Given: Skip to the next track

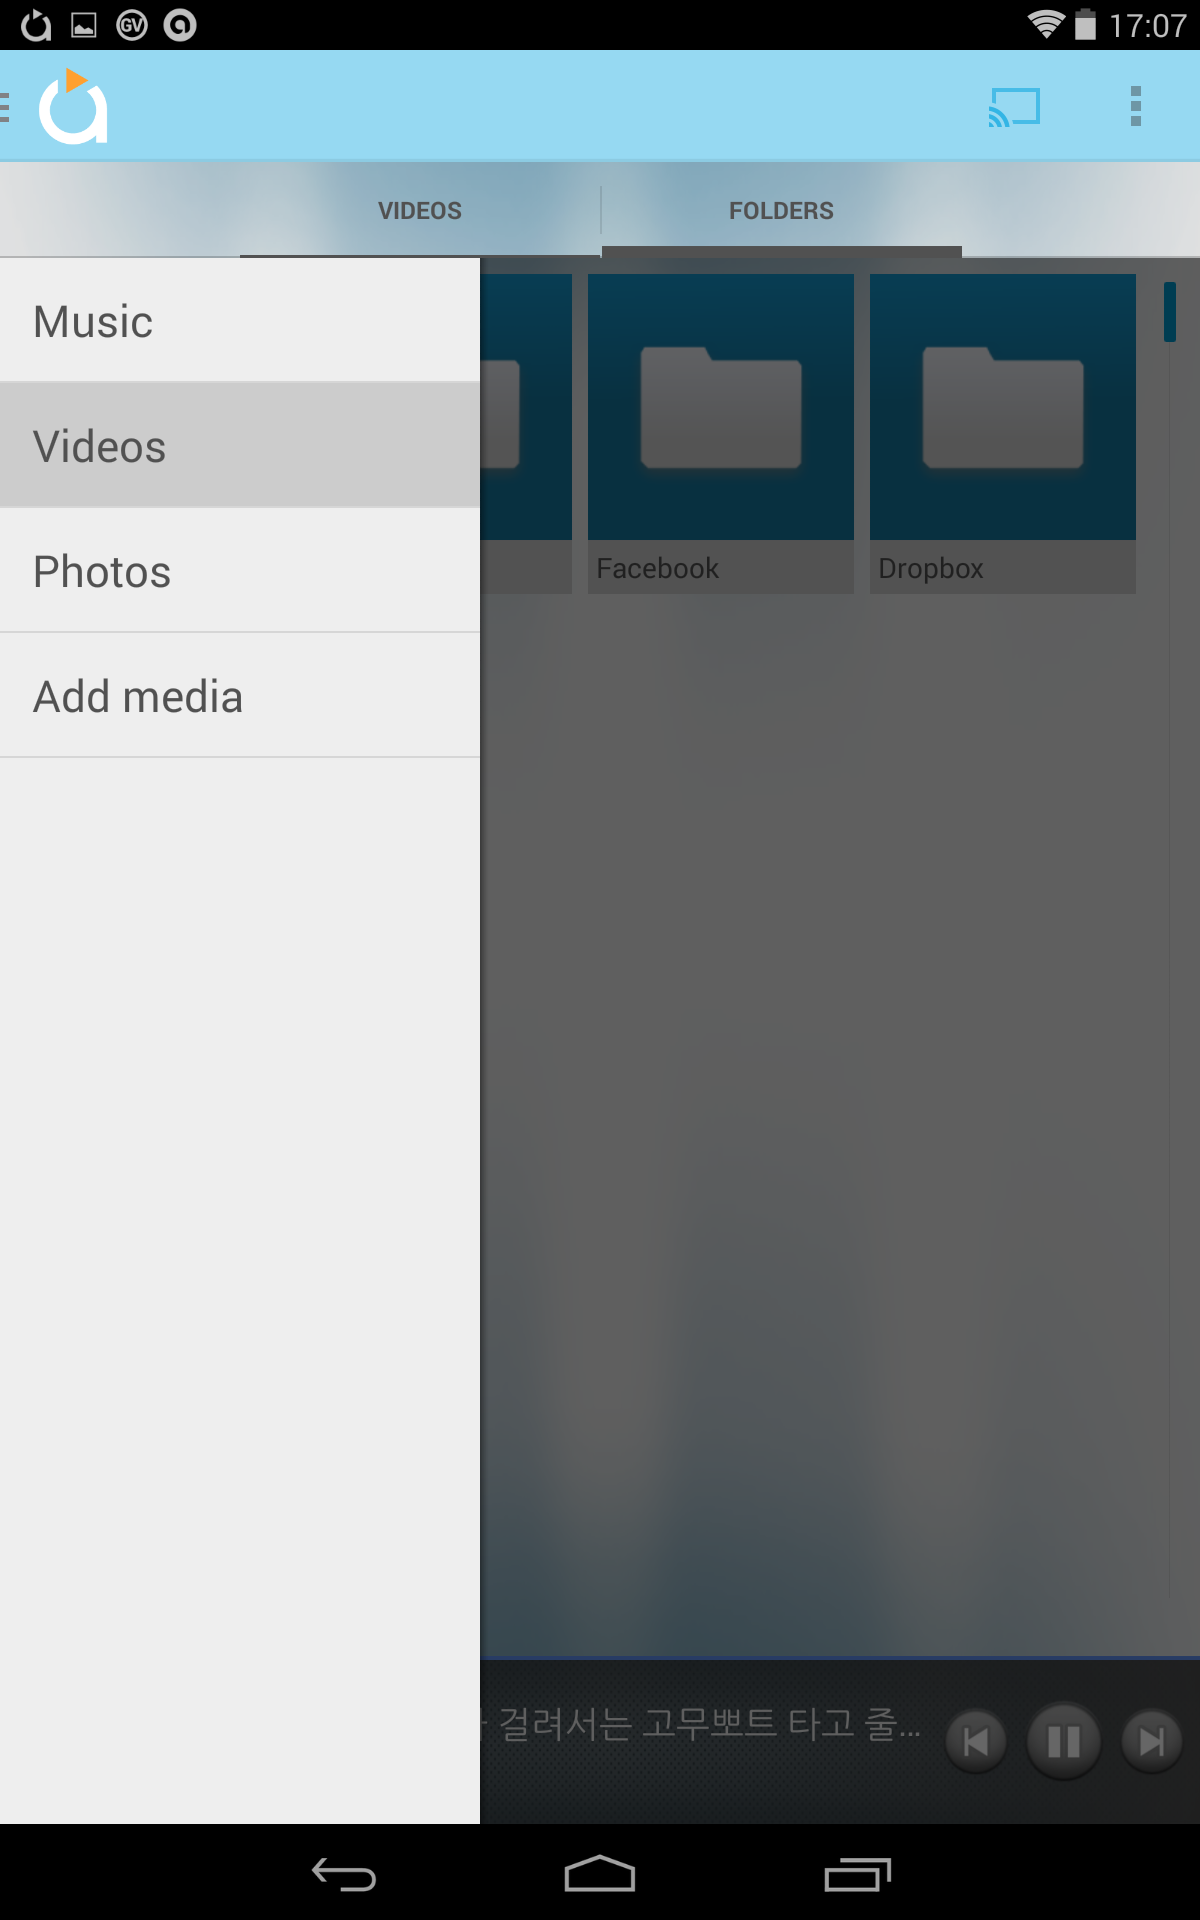Looking at the screenshot, I should (x=1152, y=1742).
